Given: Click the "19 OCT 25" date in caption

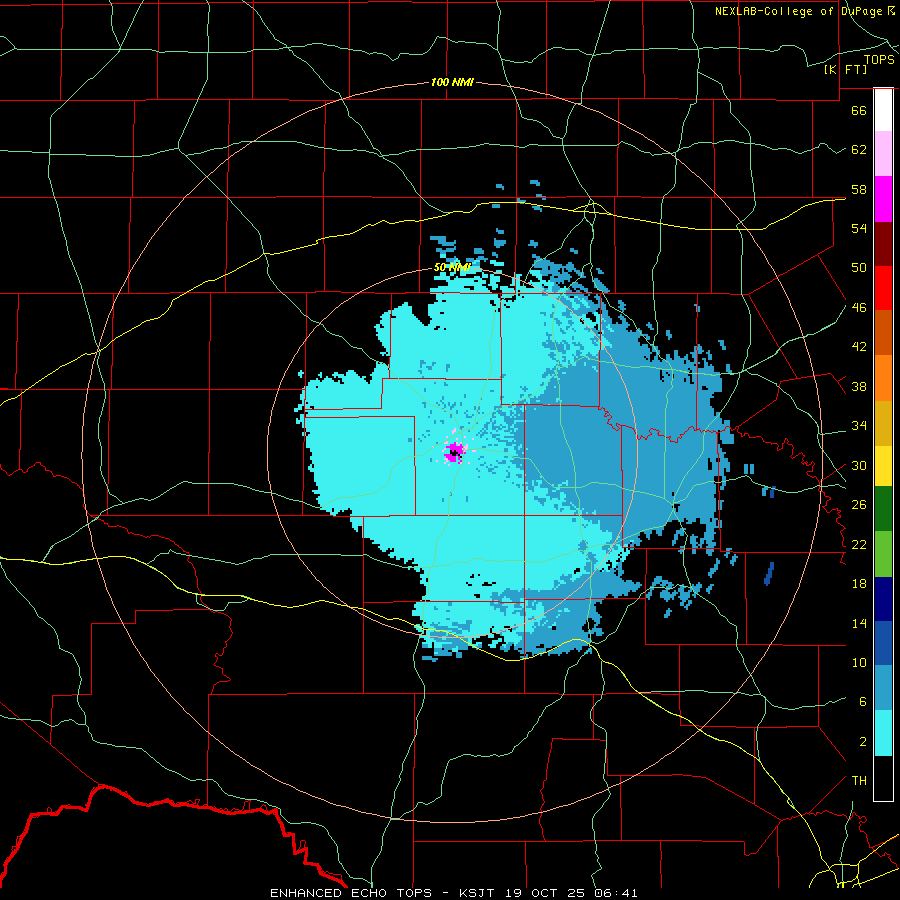Looking at the screenshot, I should (x=546, y=893).
